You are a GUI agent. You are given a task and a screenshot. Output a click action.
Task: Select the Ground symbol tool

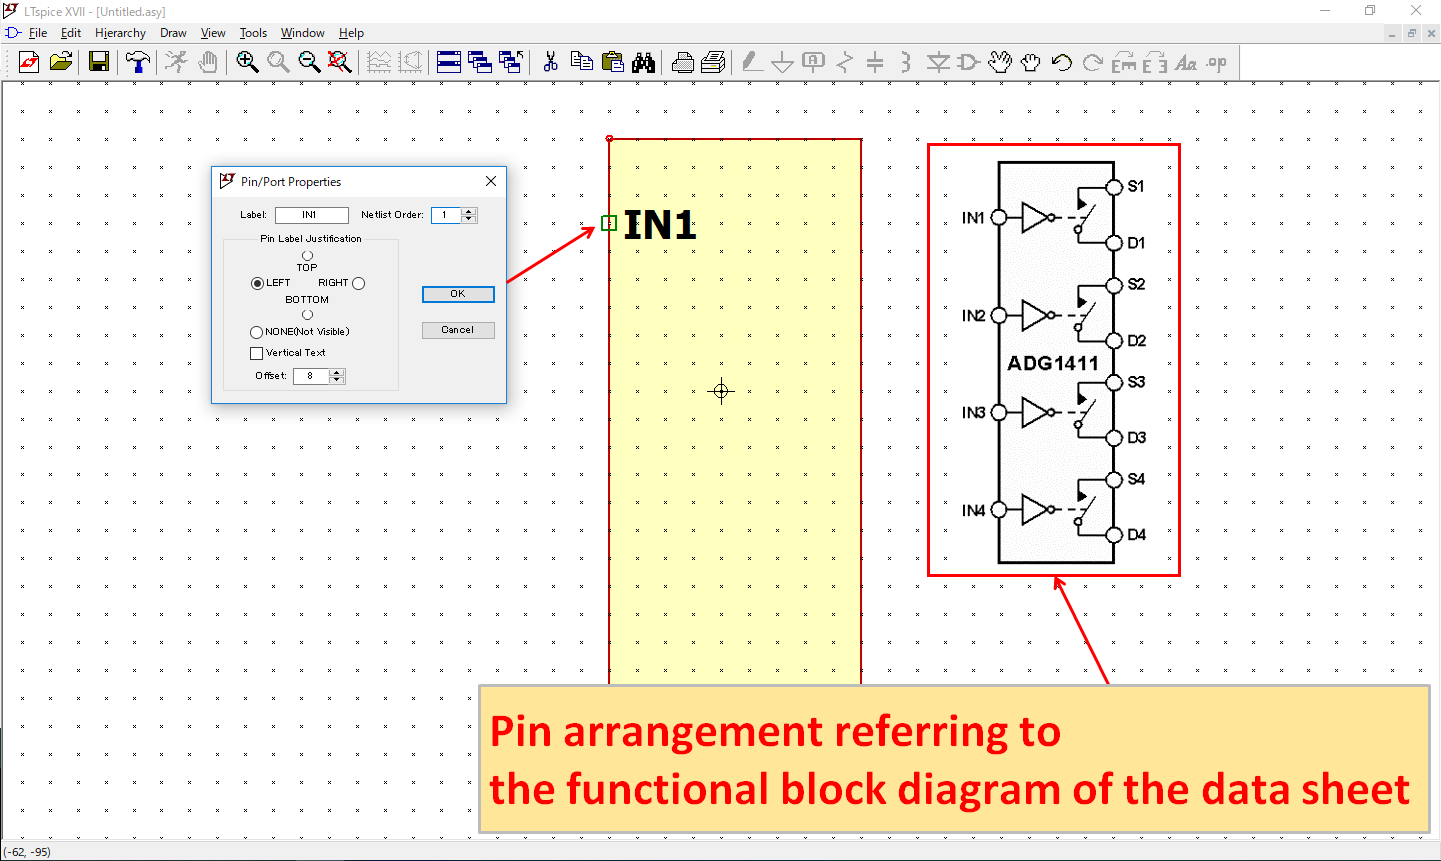click(782, 61)
